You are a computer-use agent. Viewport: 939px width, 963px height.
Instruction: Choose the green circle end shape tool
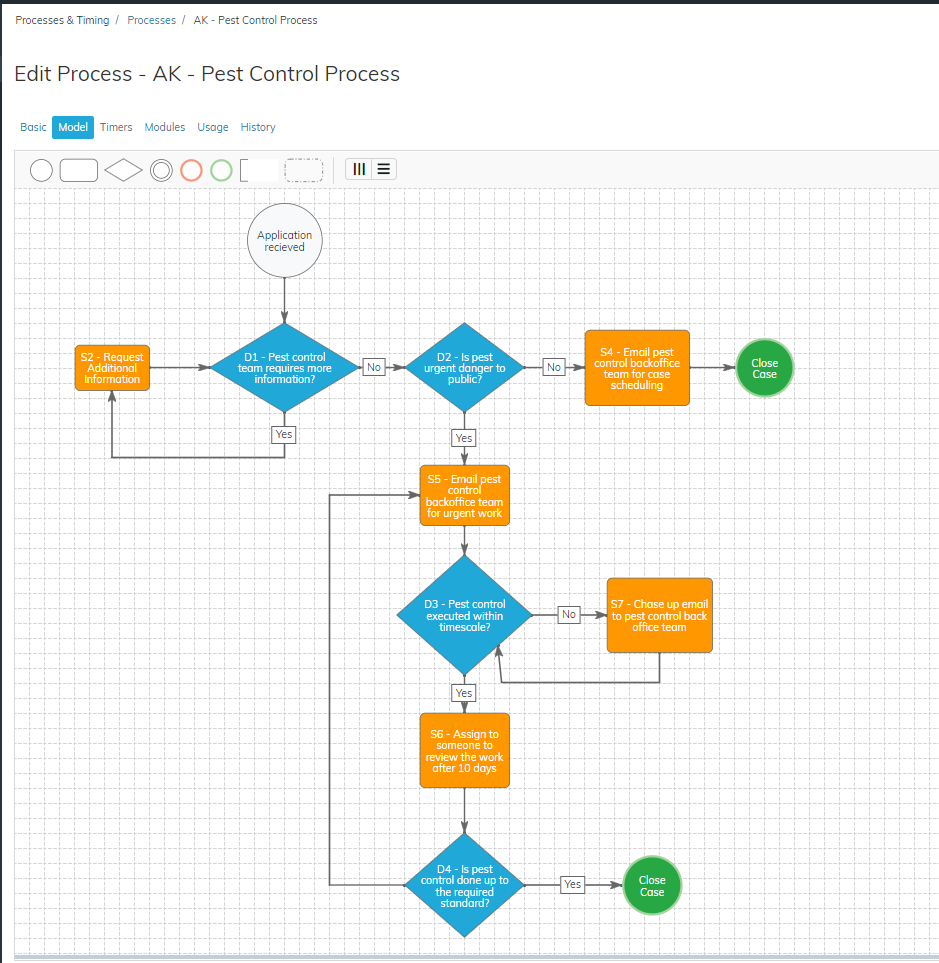click(221, 170)
